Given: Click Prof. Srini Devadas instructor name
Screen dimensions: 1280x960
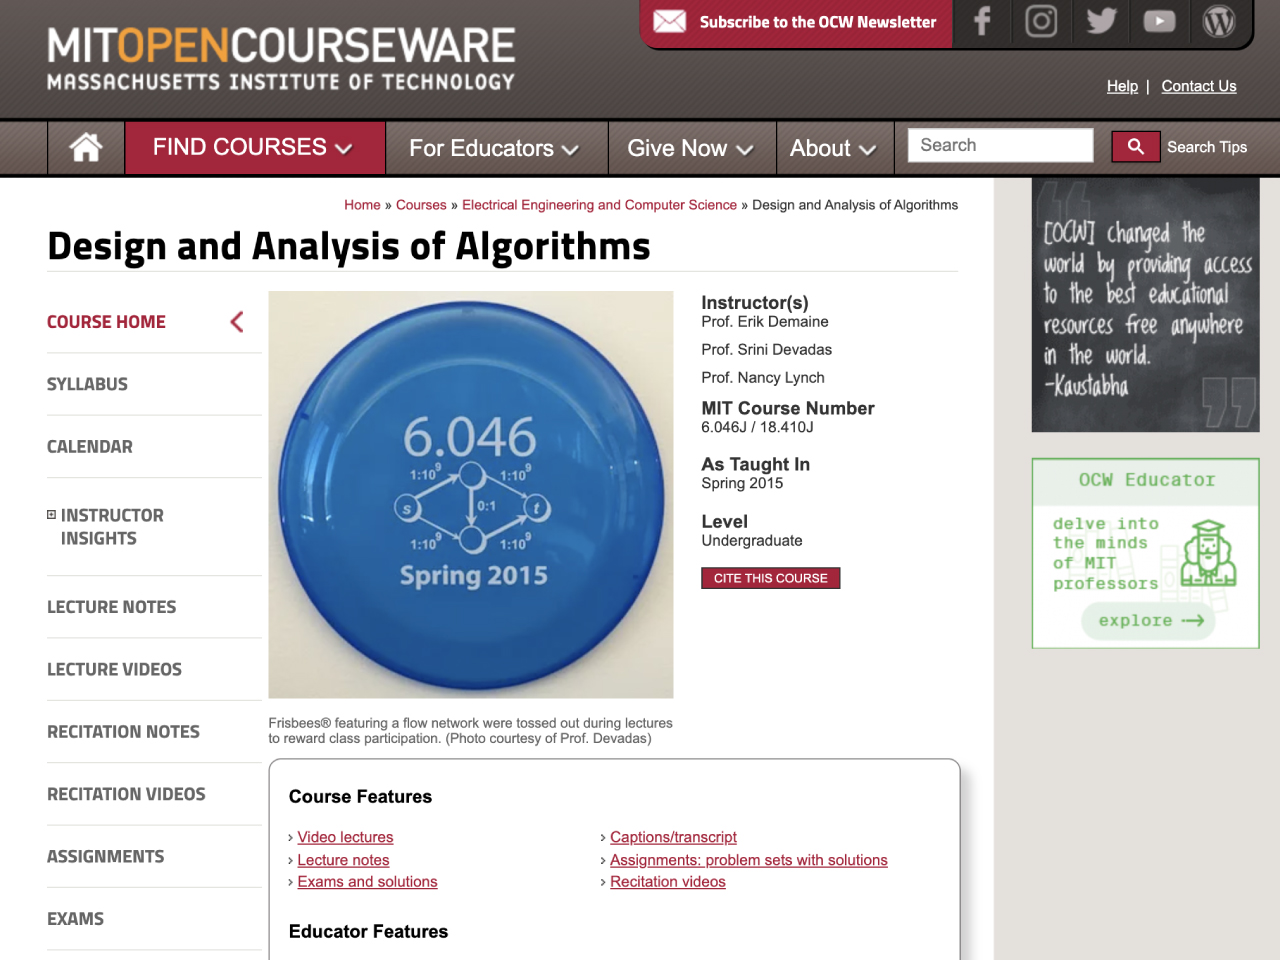Looking at the screenshot, I should point(767,350).
